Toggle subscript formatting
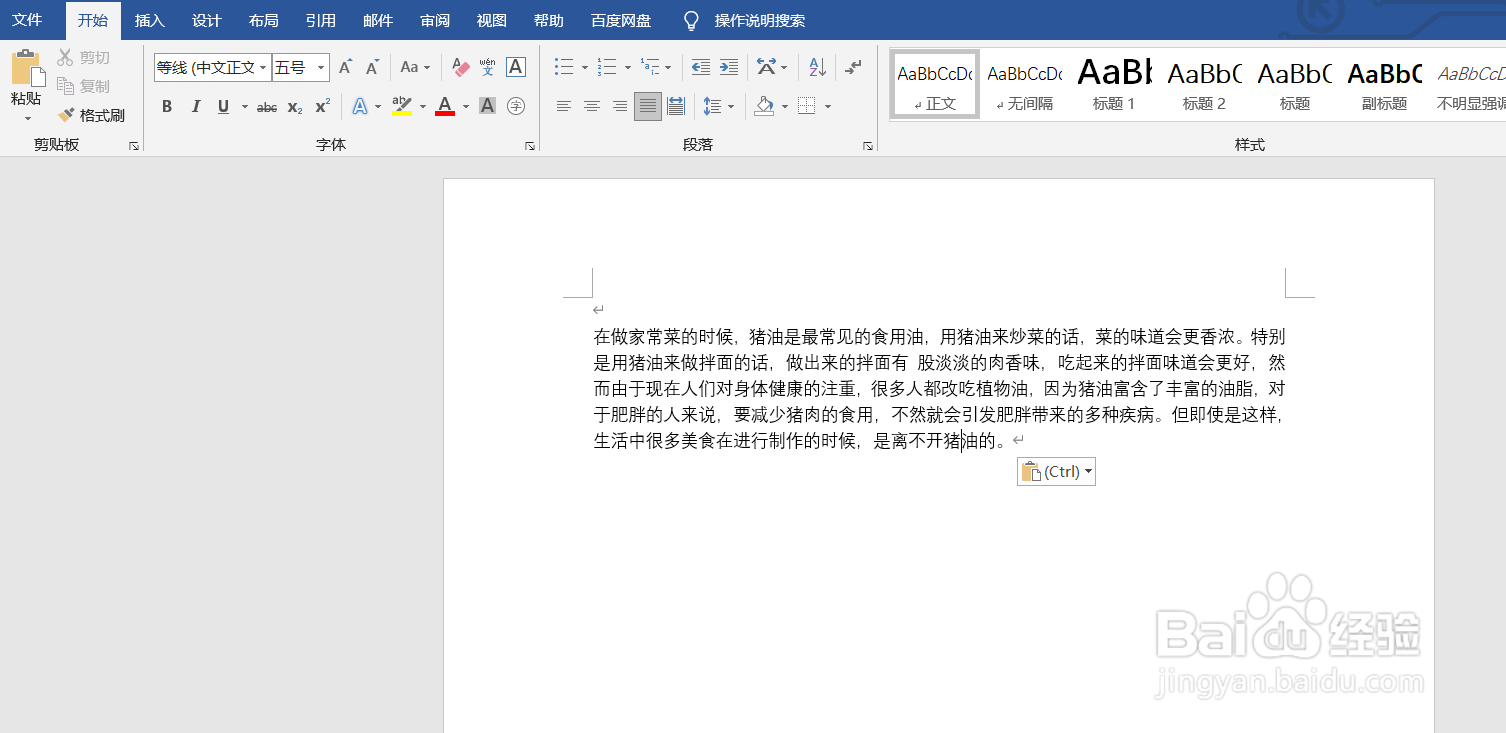Viewport: 1506px width, 733px height. click(x=295, y=106)
